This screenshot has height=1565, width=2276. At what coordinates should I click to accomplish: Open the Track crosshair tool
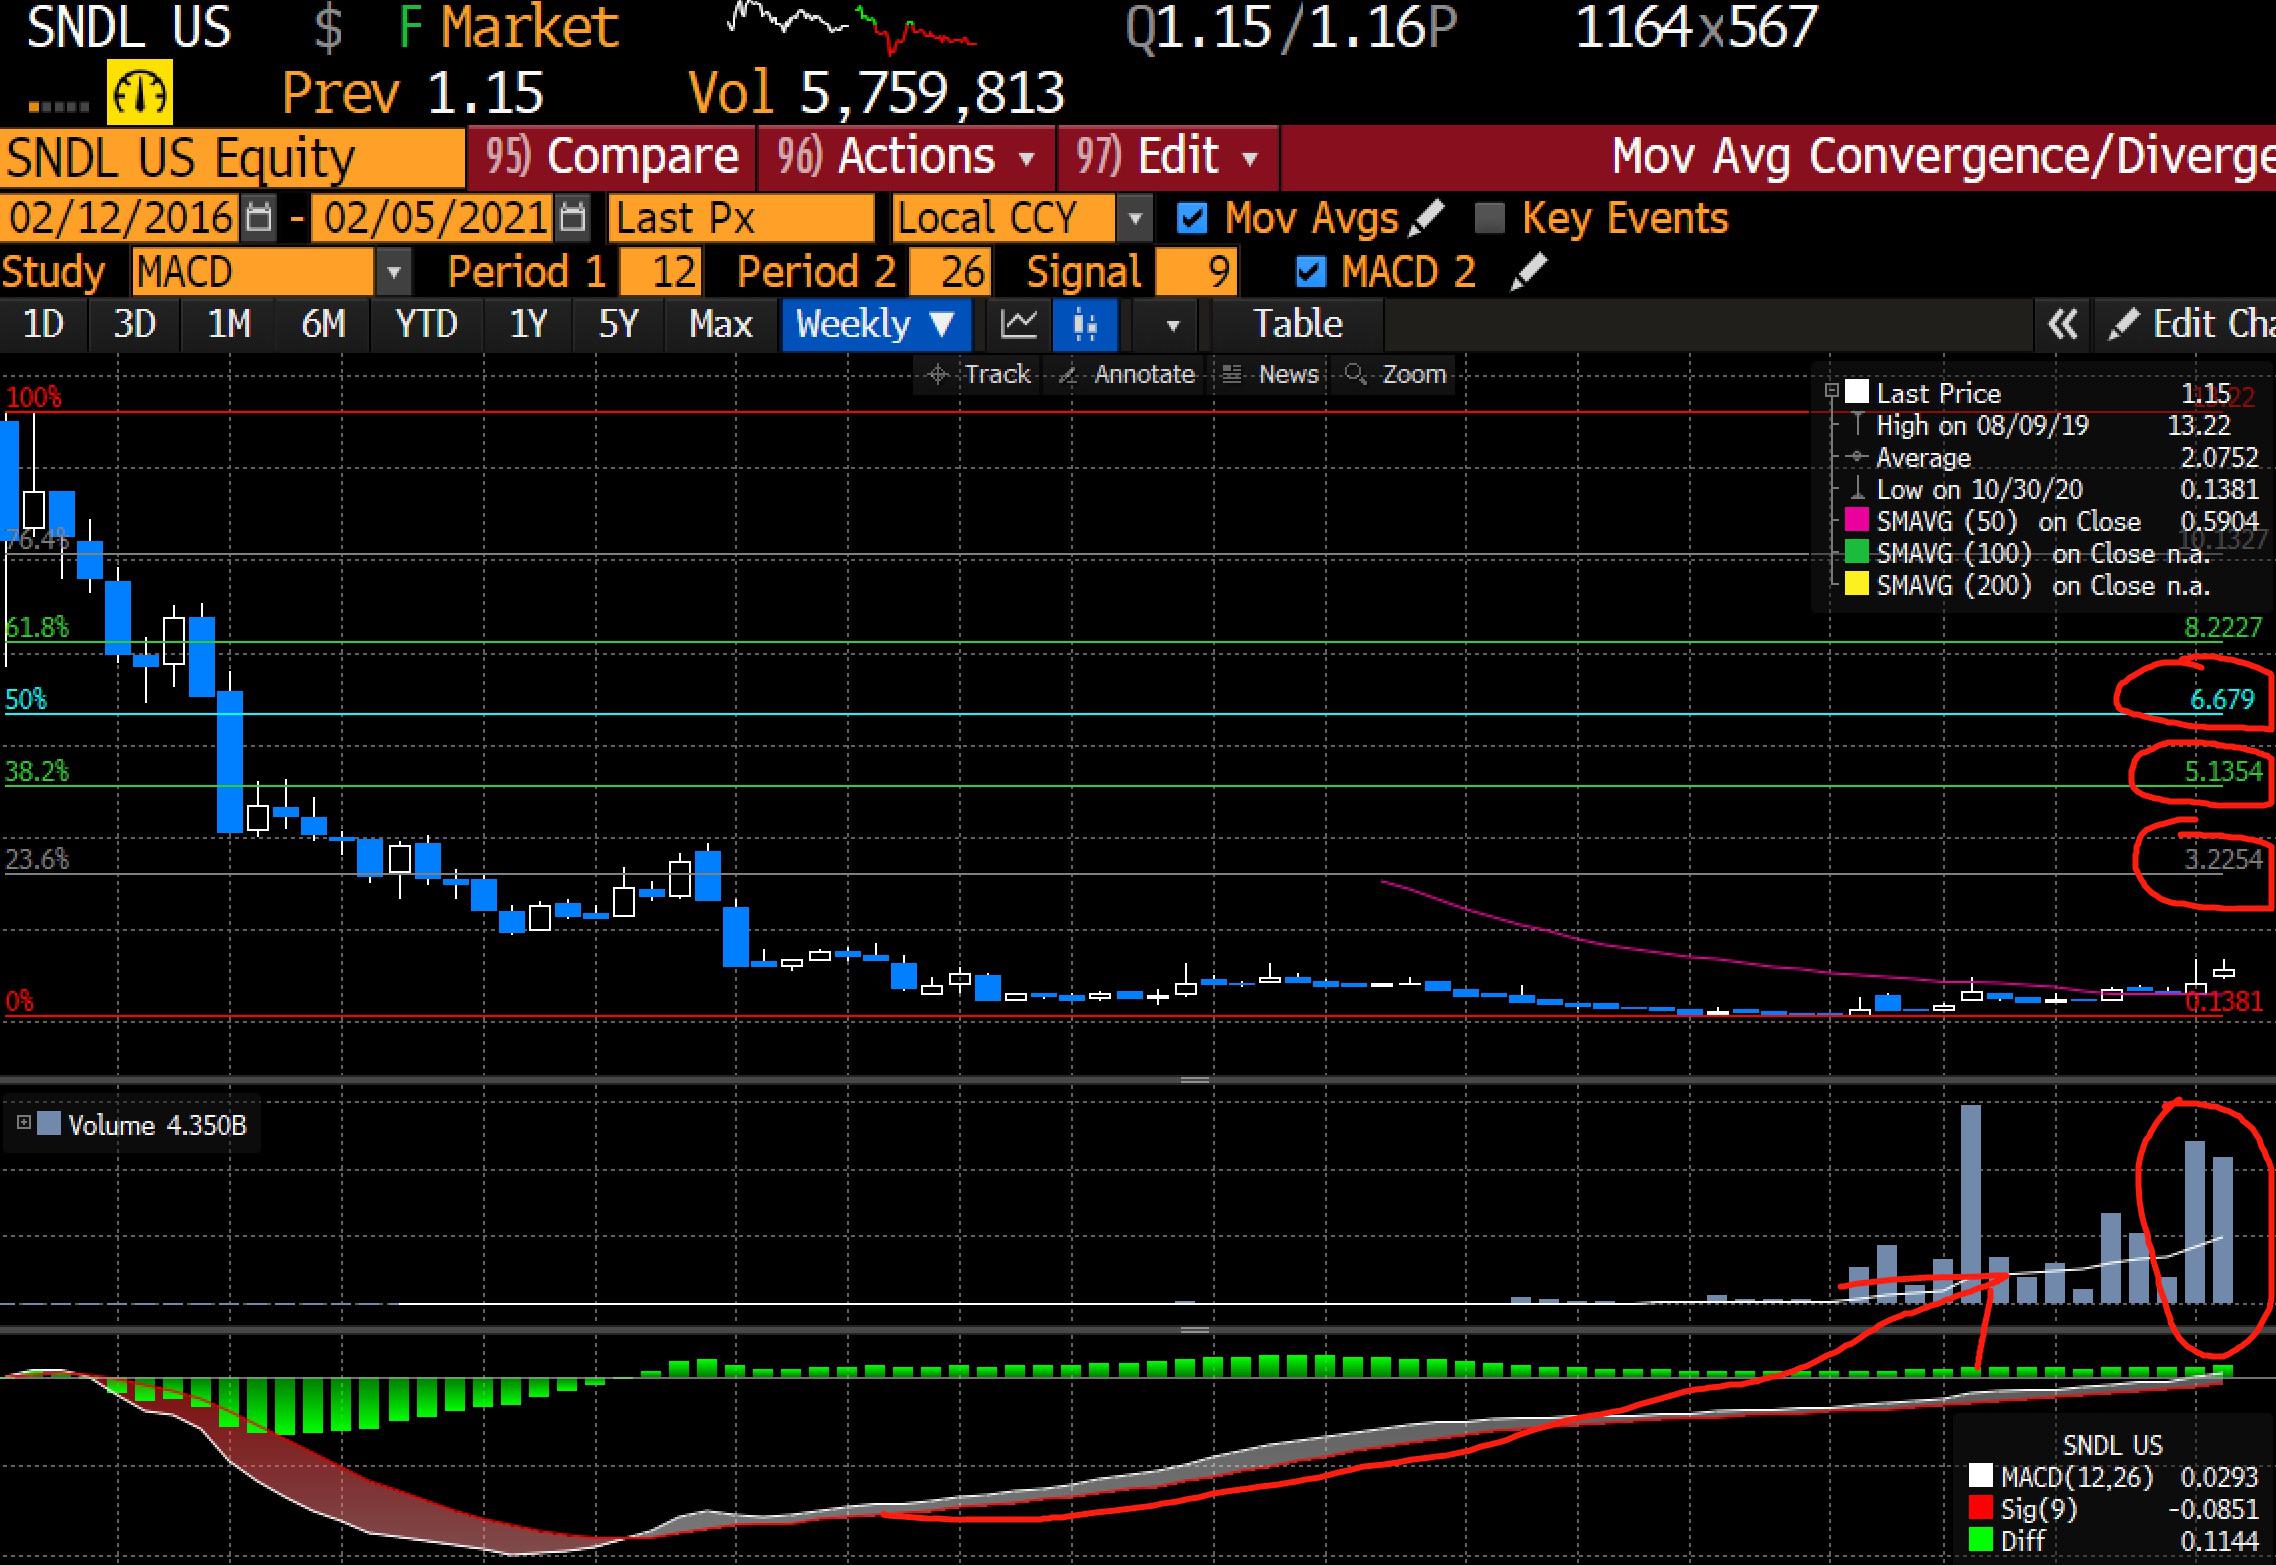pos(997,374)
